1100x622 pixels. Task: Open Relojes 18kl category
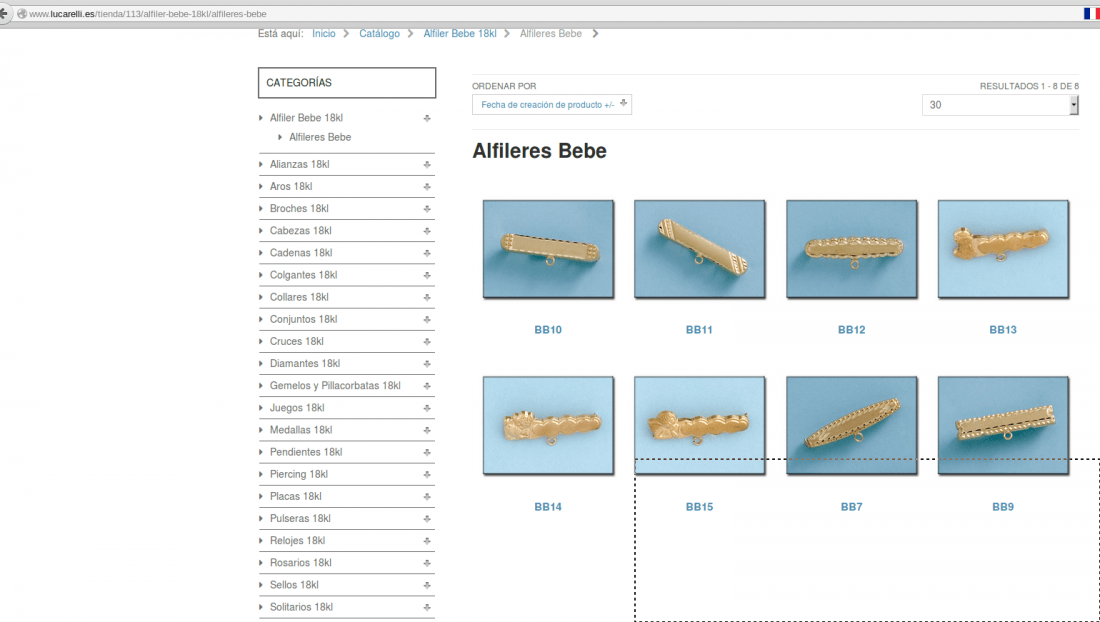coord(297,541)
